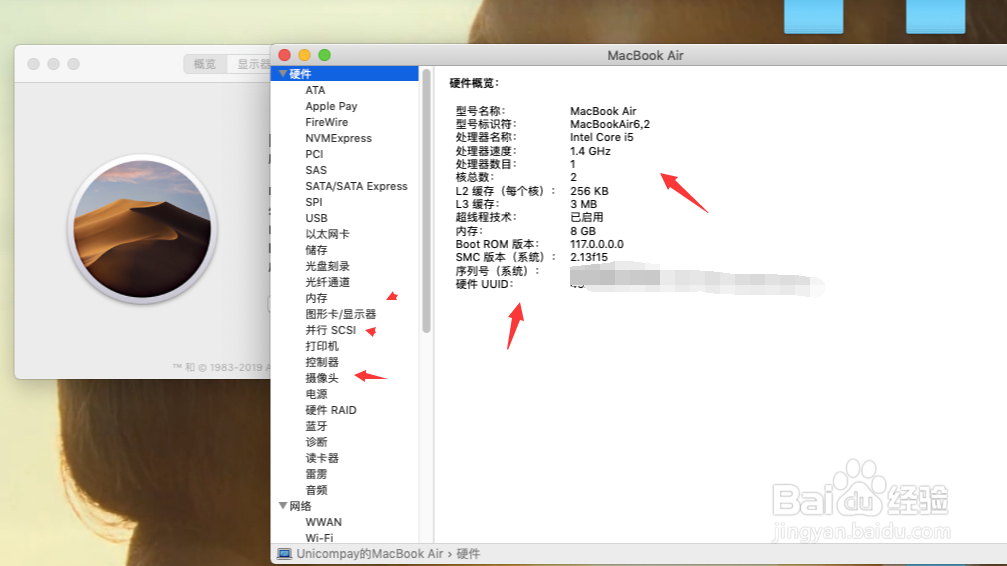This screenshot has width=1007, height=566.
Task: Select 并行 SCSI entry
Action: pos(330,330)
